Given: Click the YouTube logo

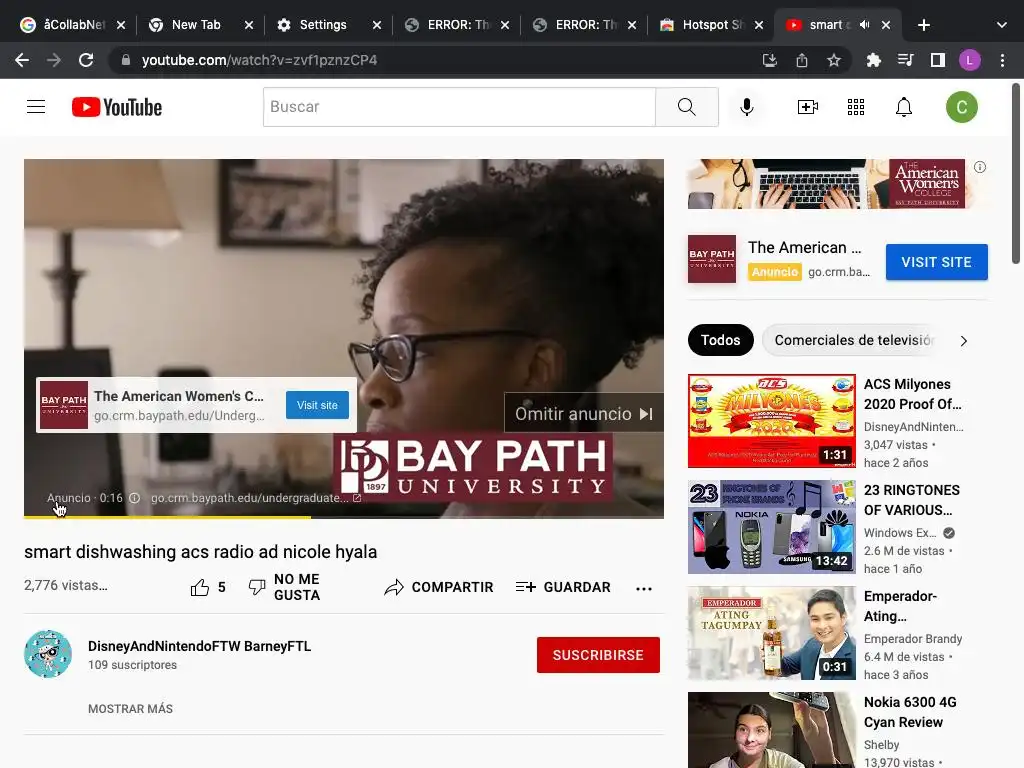Looking at the screenshot, I should tap(117, 107).
